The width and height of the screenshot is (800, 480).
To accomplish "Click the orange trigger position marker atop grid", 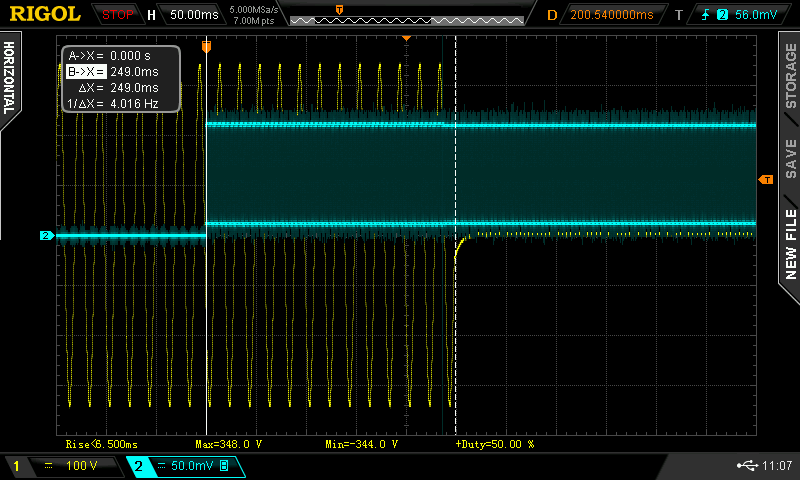I will coord(407,38).
